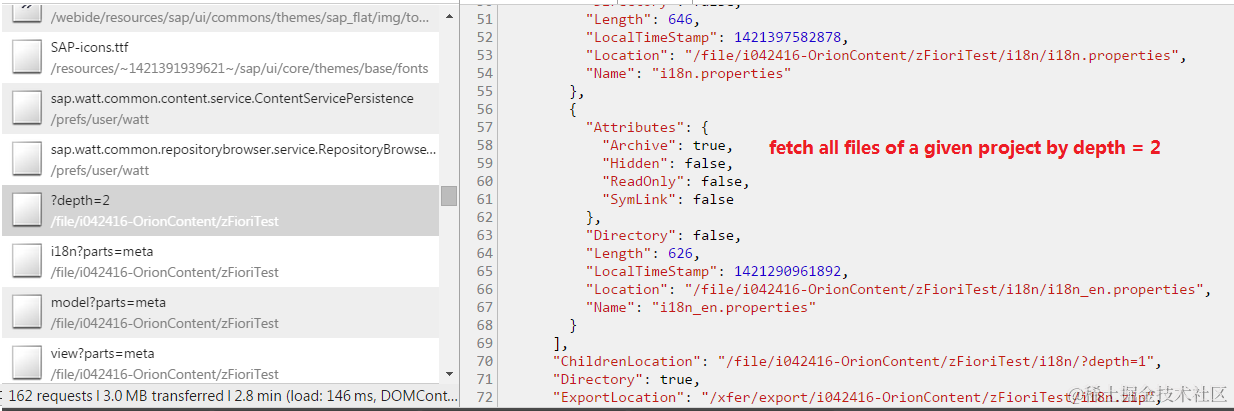Click the LocalTimeStamp 1421290961892 value
1234x411 pixels.
pyautogui.click(x=788, y=271)
